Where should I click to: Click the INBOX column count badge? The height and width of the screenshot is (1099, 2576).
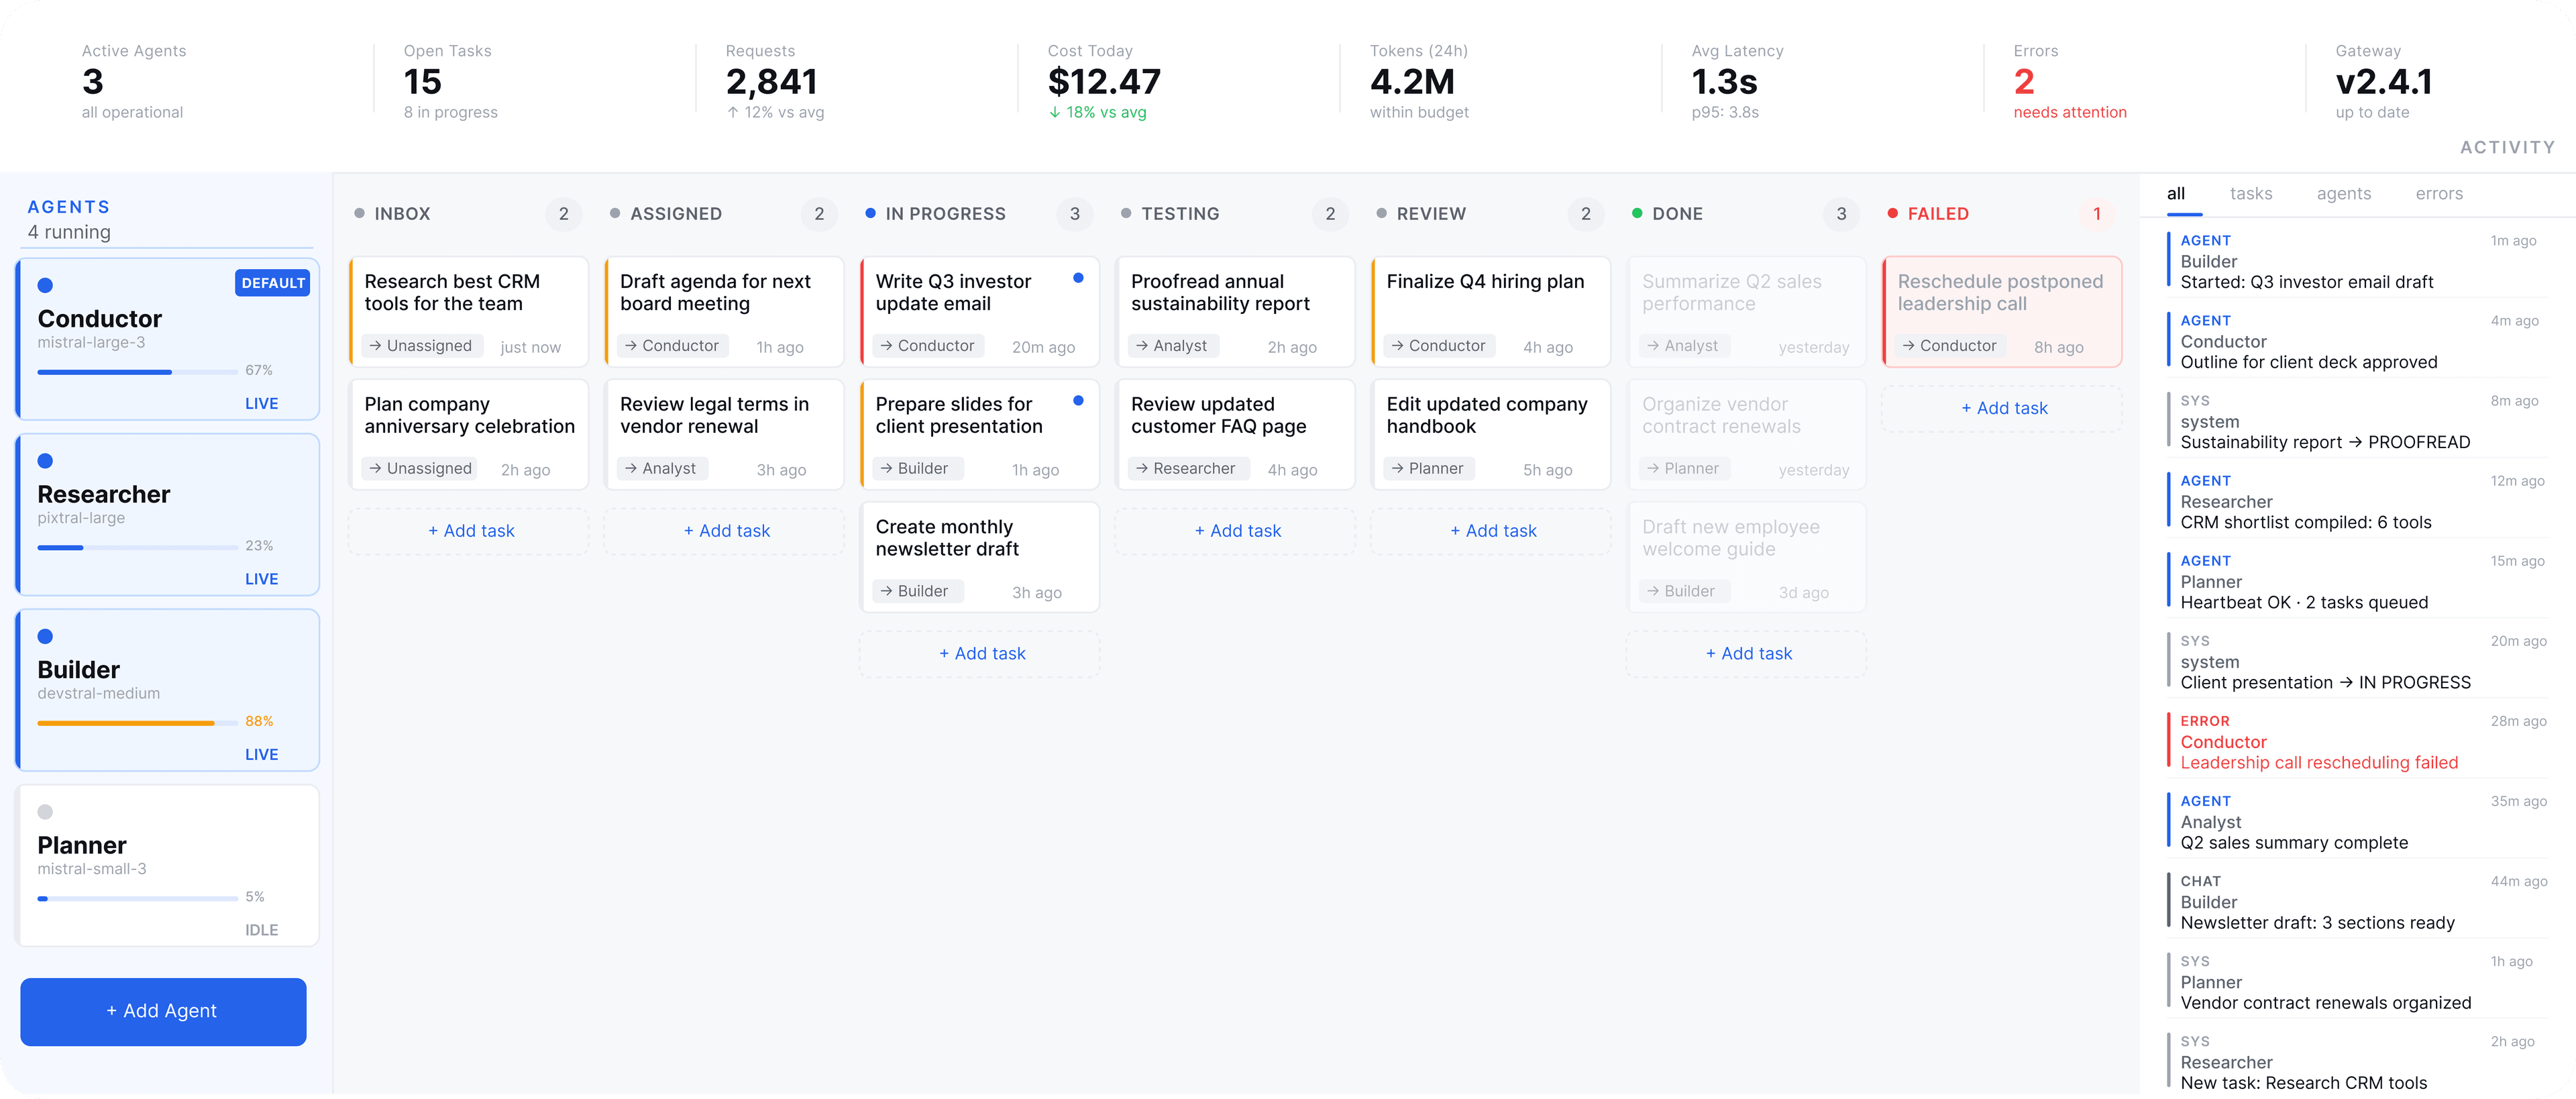pos(563,214)
